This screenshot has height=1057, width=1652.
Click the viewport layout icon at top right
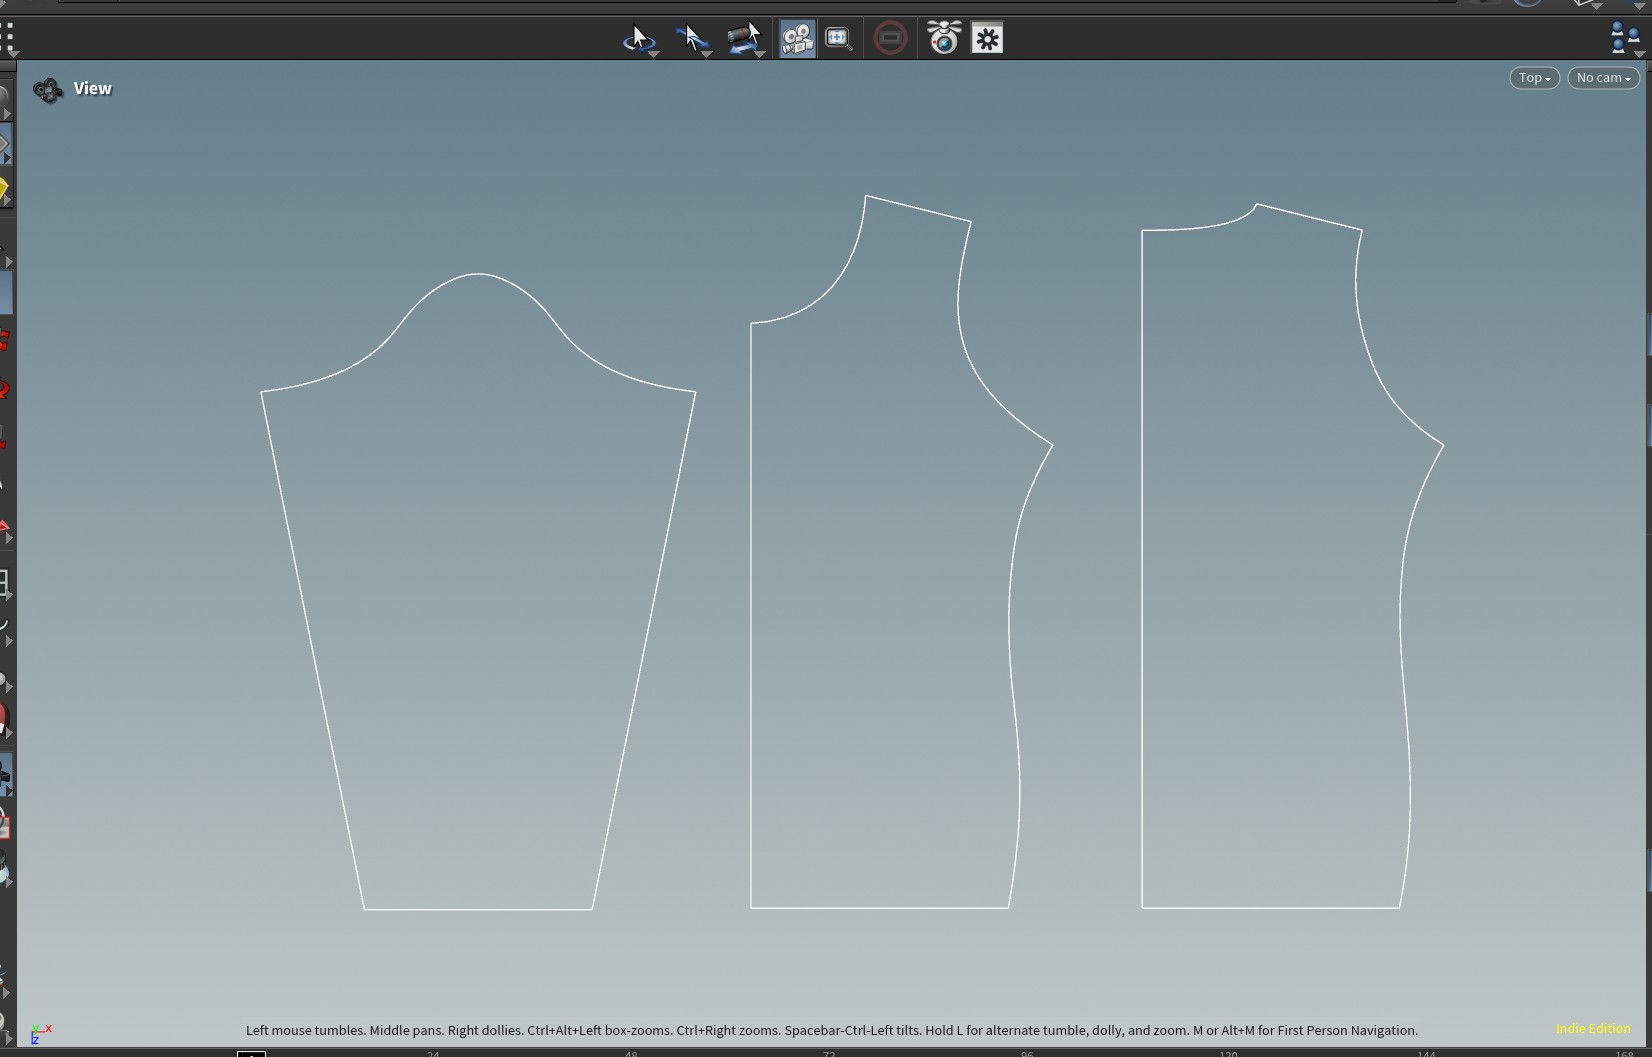tap(1623, 38)
